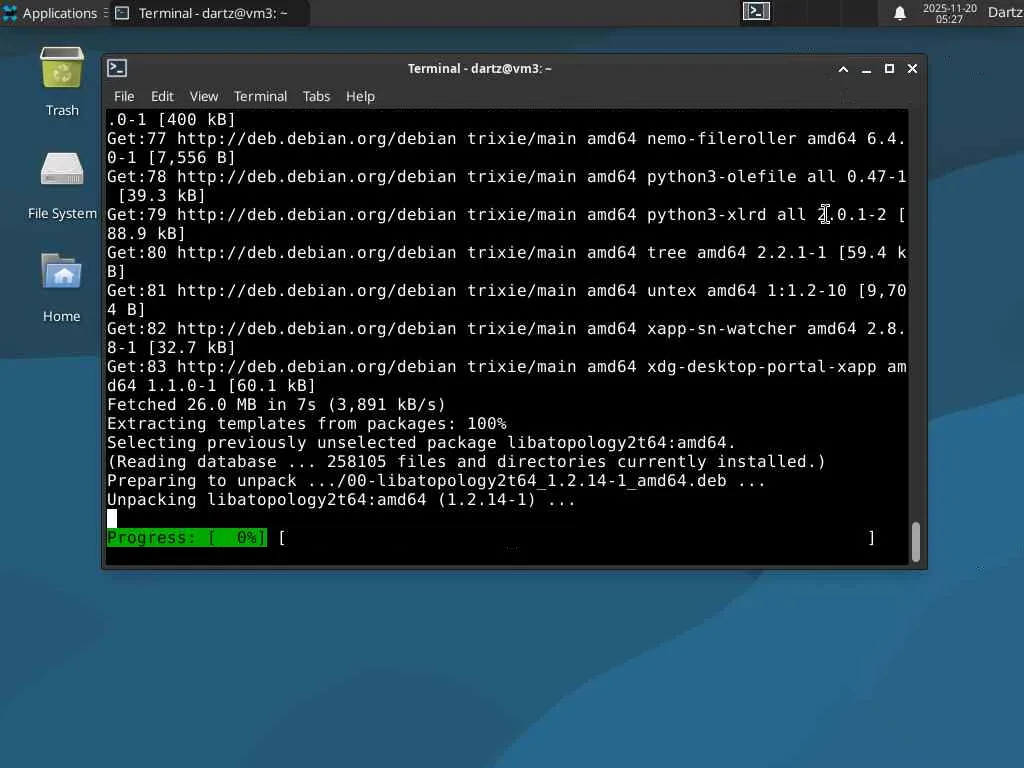Viewport: 1024px width, 768px height.
Task: Click the 'Preparing to unpack' line
Action: [x=436, y=480]
